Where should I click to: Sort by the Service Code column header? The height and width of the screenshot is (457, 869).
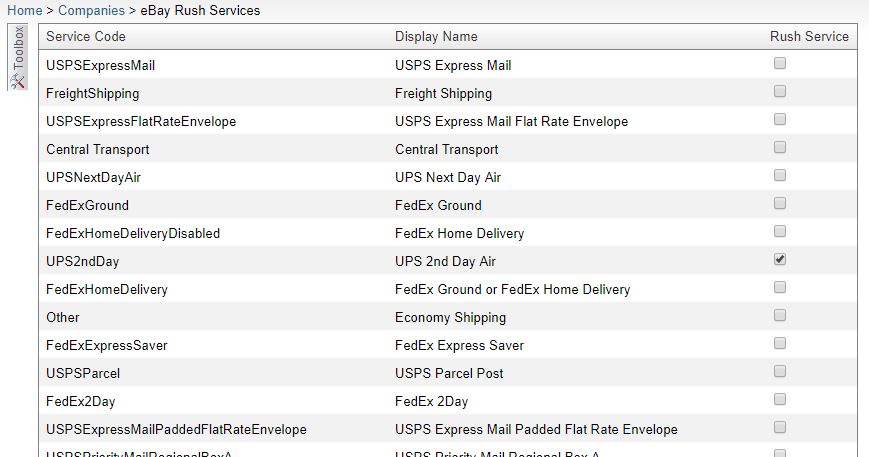[86, 37]
